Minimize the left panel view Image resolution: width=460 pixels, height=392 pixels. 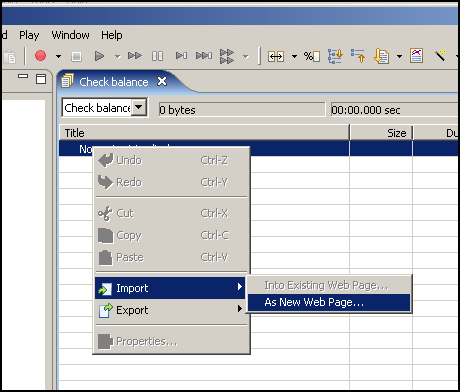[23, 76]
